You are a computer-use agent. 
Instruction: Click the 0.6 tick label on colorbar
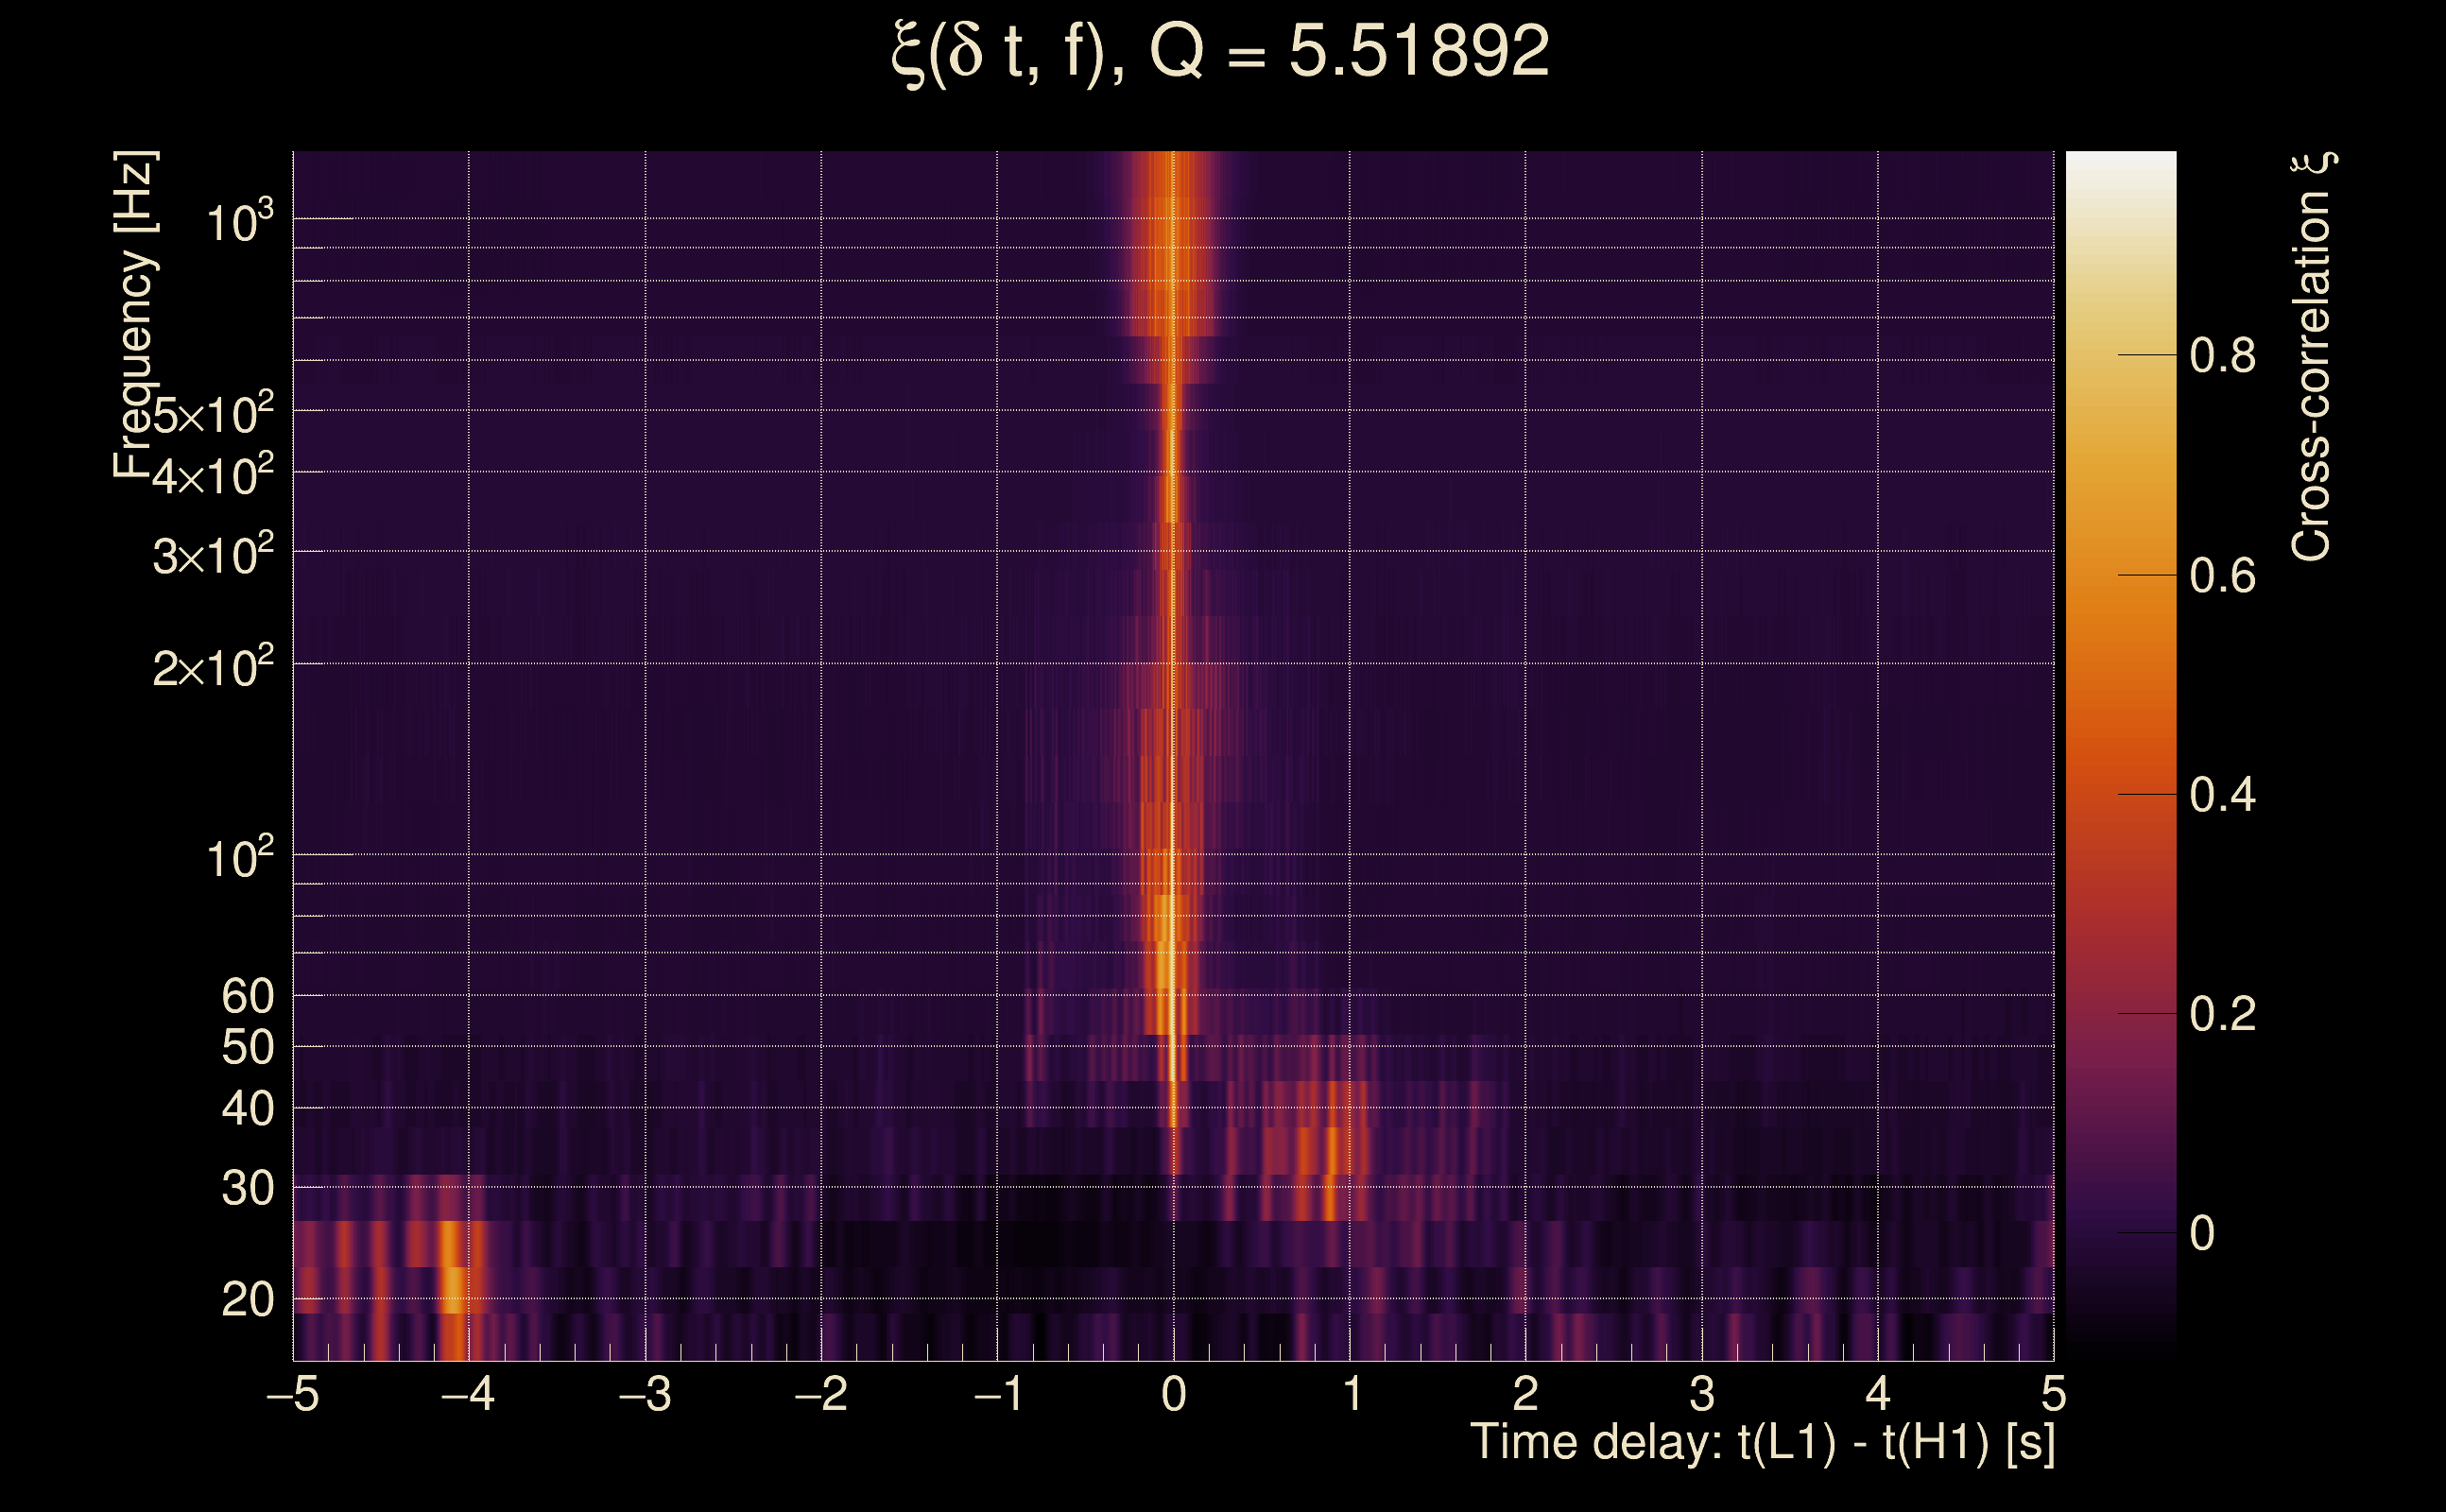[x=2222, y=576]
